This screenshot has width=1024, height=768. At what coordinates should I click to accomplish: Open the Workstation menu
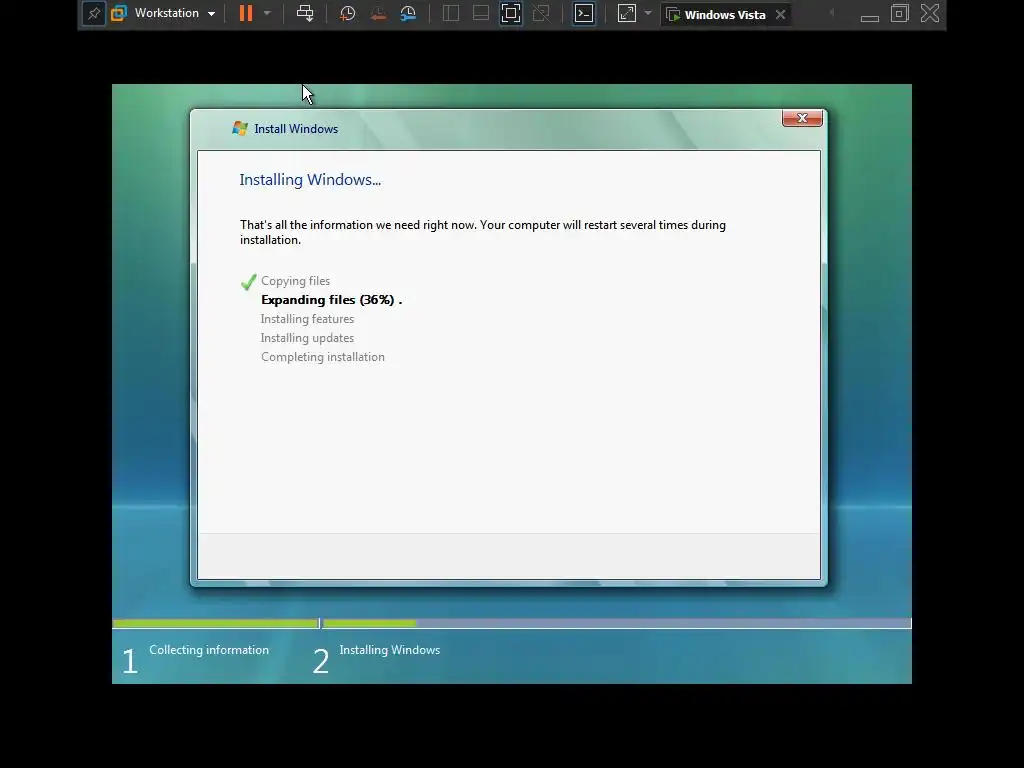(175, 13)
